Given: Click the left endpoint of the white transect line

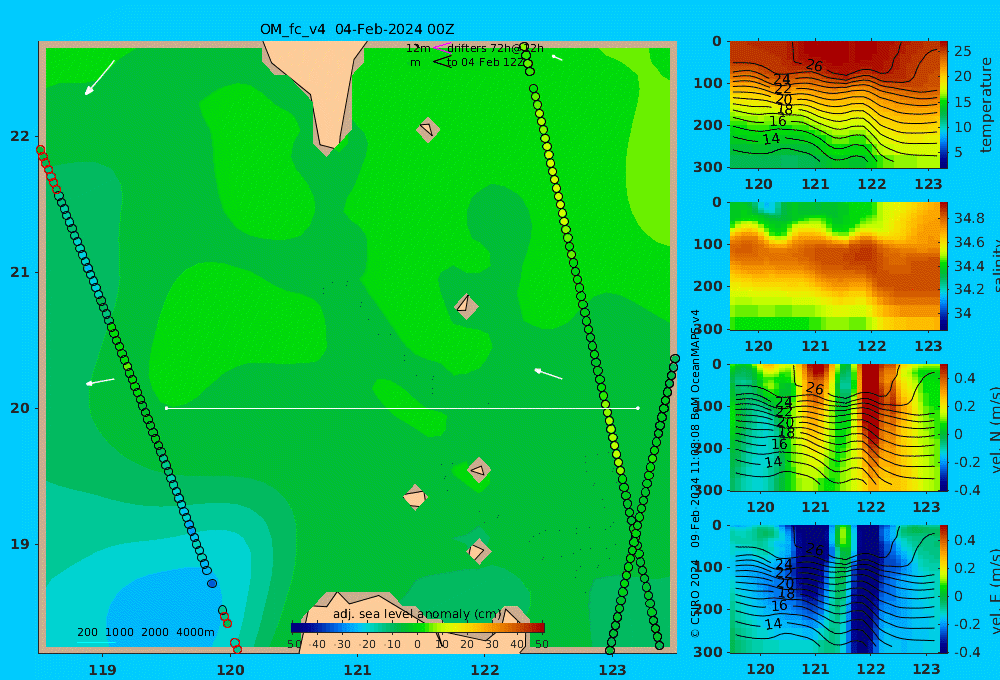Looking at the screenshot, I should tap(166, 408).
